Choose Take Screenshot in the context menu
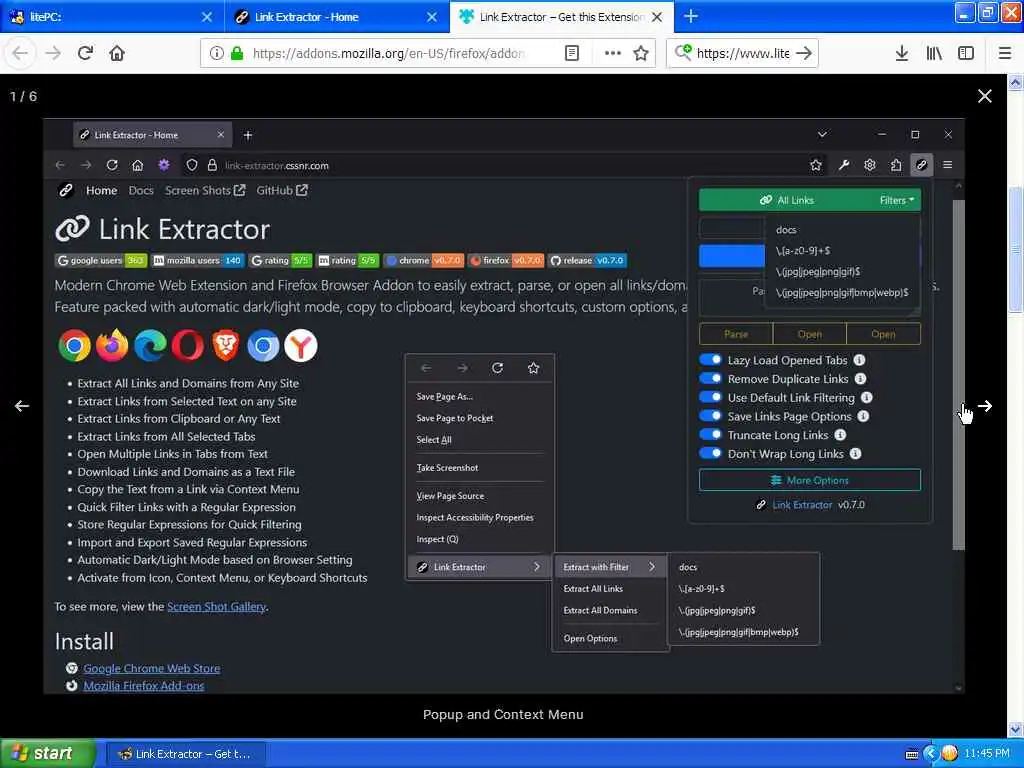1024x768 pixels. (x=447, y=468)
